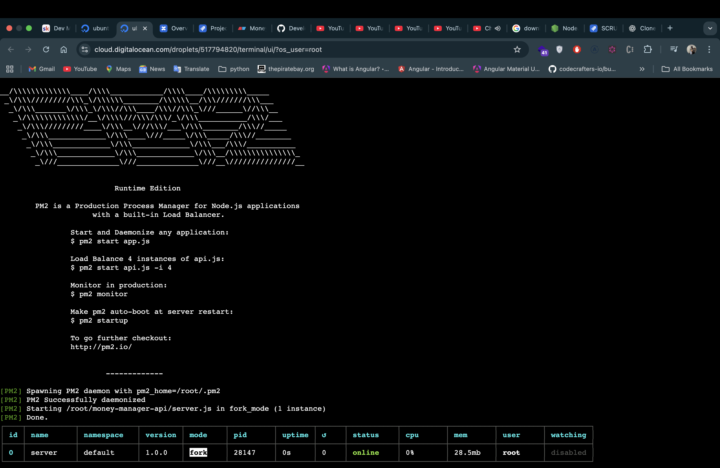This screenshot has height=468, width=720.
Task: Mute the audio-playing YouTube tab
Action: click(x=498, y=28)
